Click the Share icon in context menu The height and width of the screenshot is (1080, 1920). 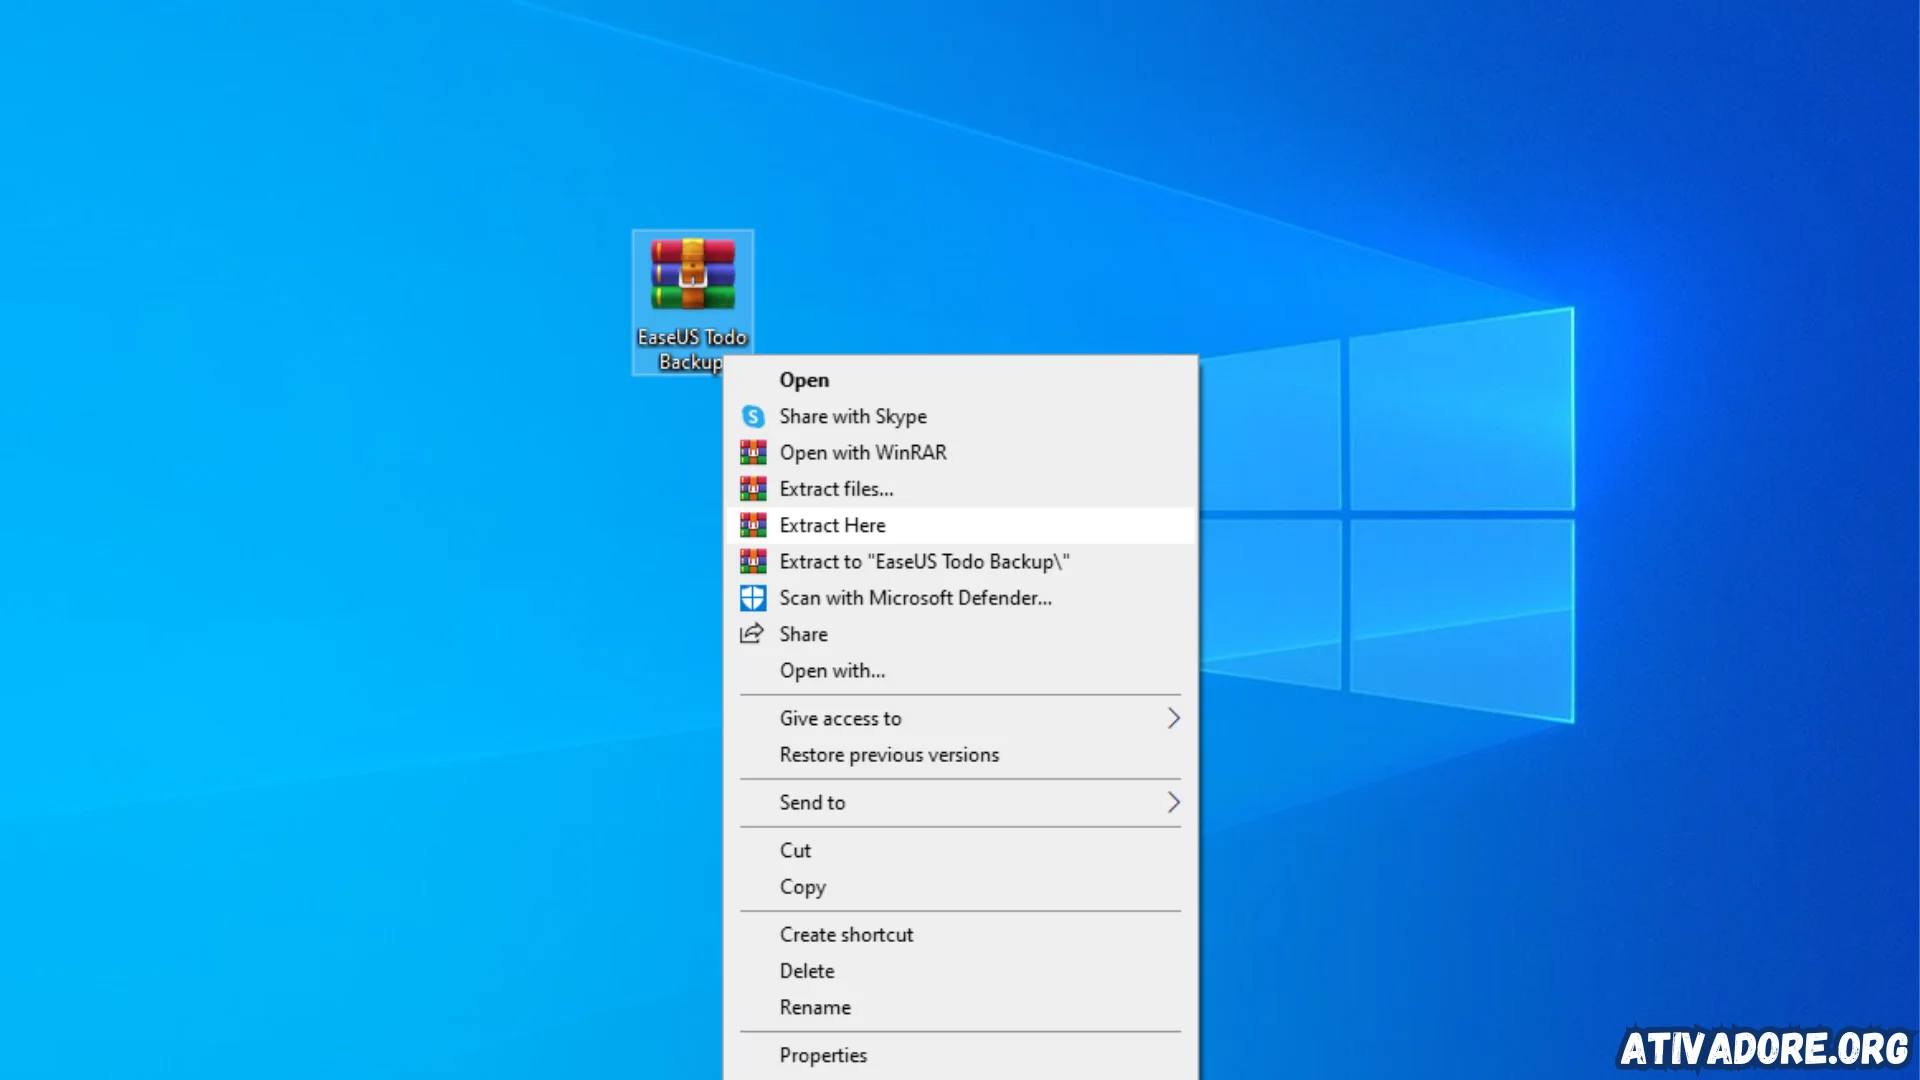[x=750, y=634]
